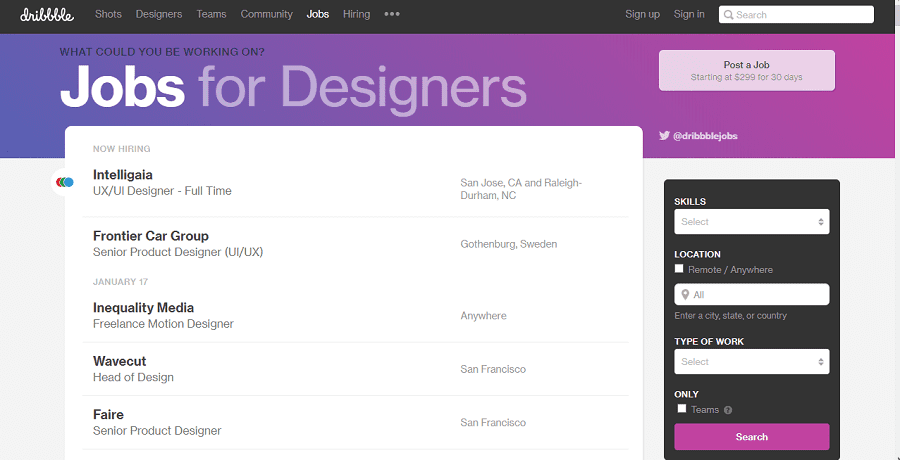
Task: Click the search magnifier icon
Action: pos(728,15)
